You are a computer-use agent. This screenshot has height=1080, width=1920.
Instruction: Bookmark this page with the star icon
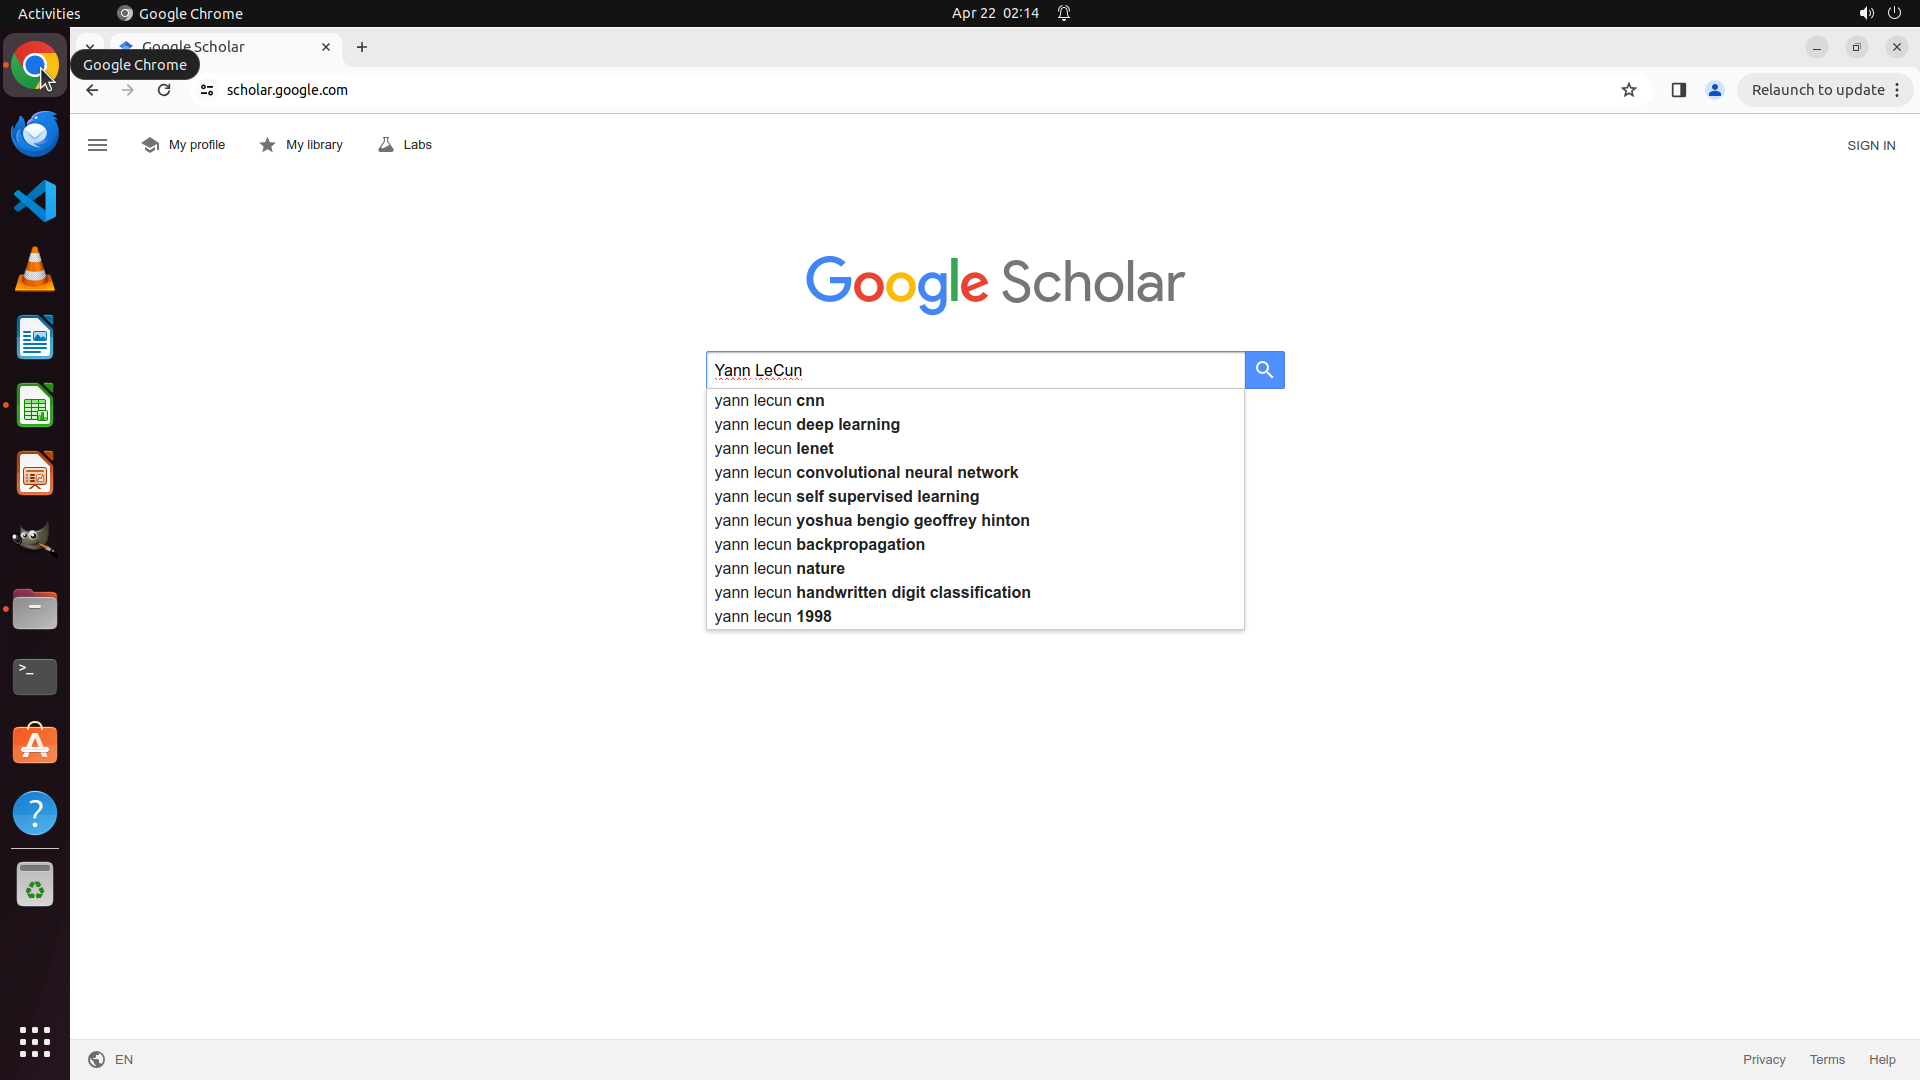[1629, 90]
